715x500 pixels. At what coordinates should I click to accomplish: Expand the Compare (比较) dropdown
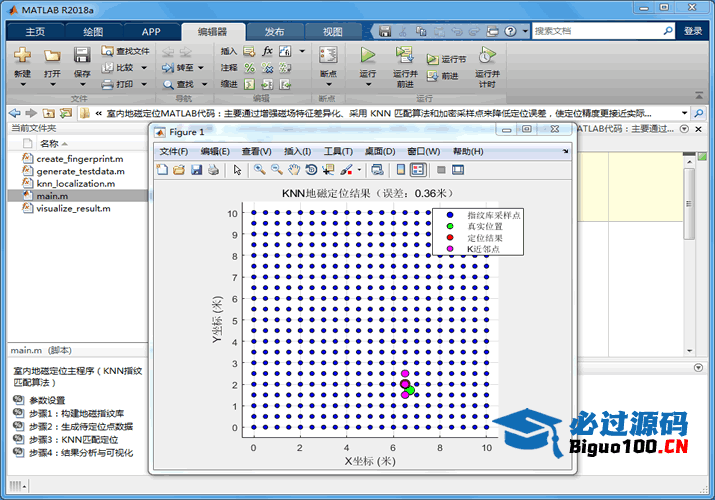click(x=145, y=68)
